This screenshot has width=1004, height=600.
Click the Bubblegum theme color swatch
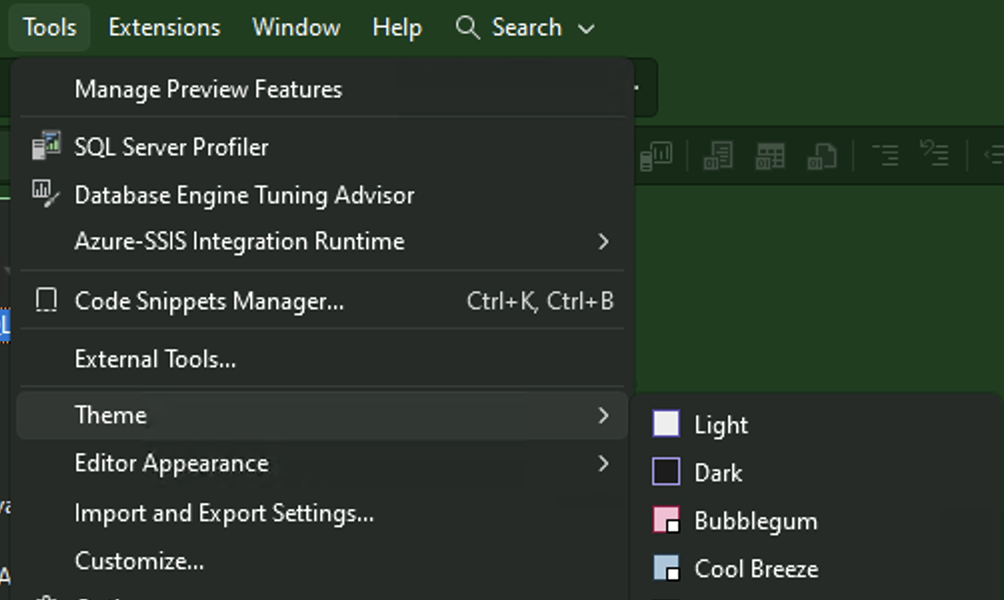[x=669, y=521]
